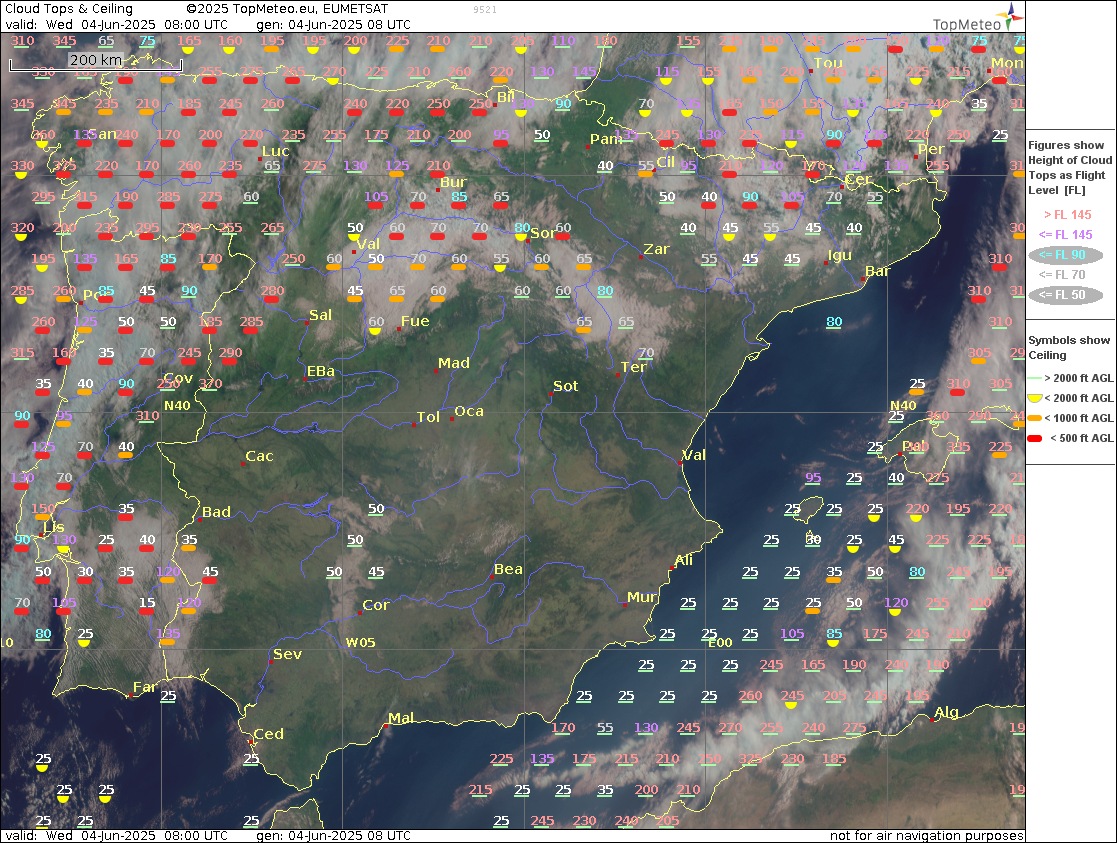Click the 'Alg' city label

[946, 712]
